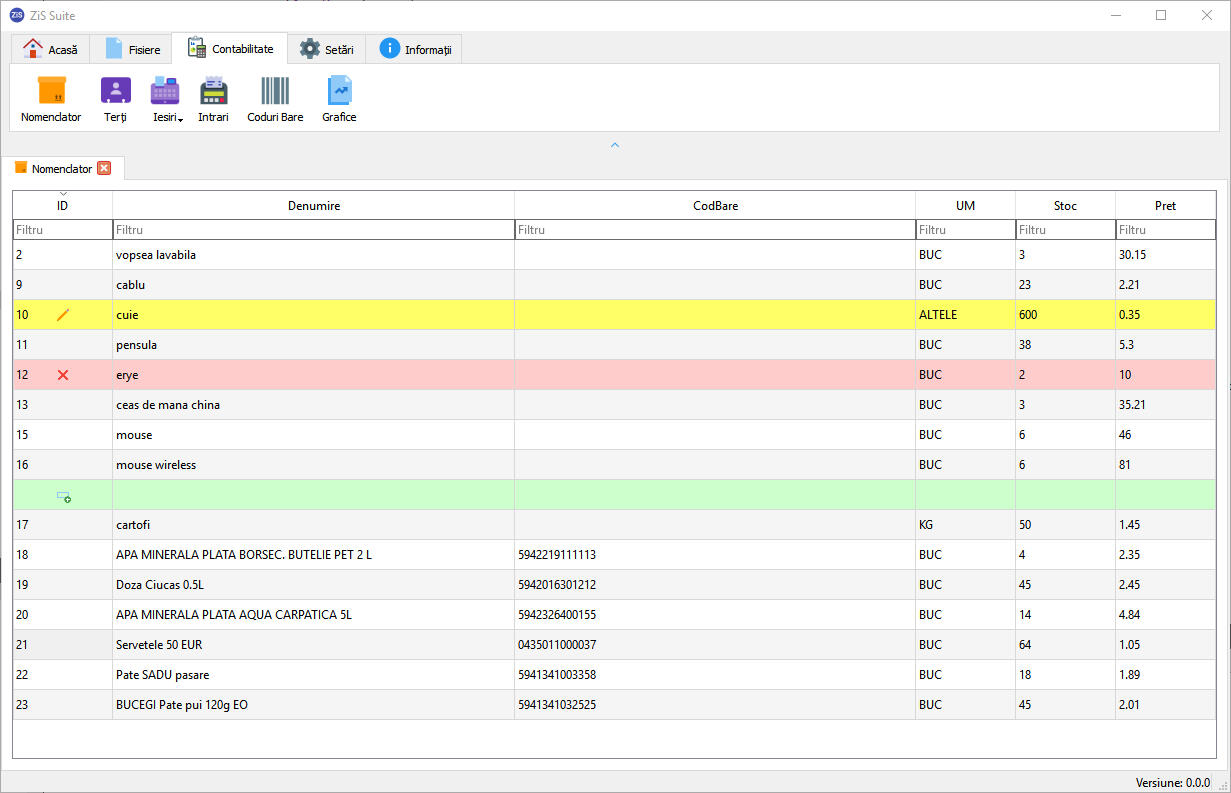1231x793 pixels.
Task: Click the pencil edit icon in row 10
Action: pyautogui.click(x=63, y=315)
